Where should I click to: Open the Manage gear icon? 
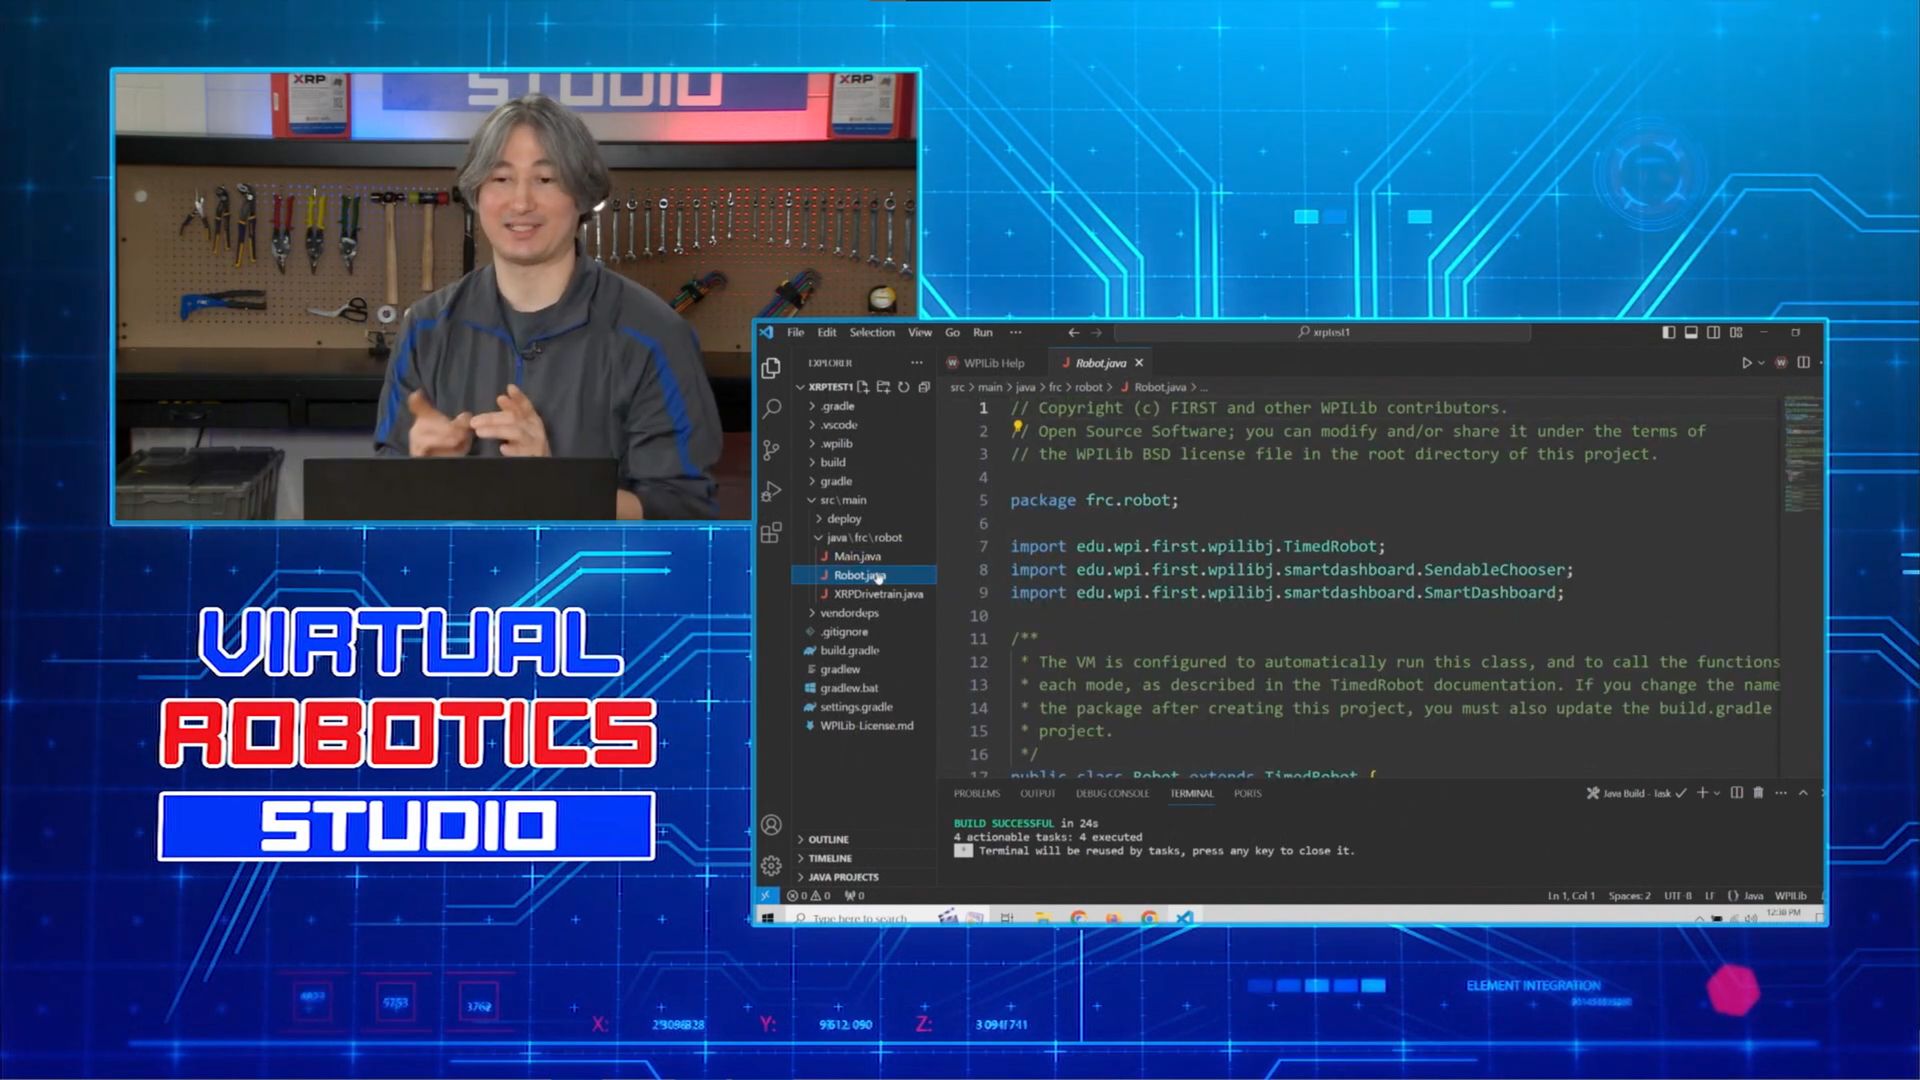point(771,866)
